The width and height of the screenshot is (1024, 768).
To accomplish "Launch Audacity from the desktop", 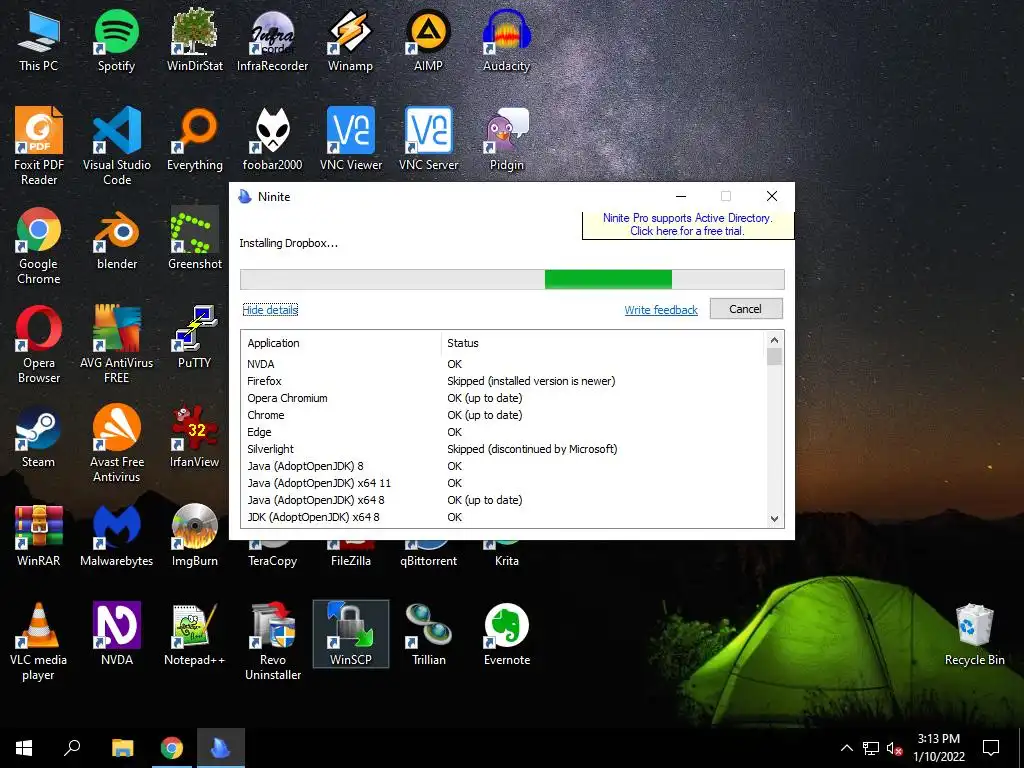I will pyautogui.click(x=506, y=40).
